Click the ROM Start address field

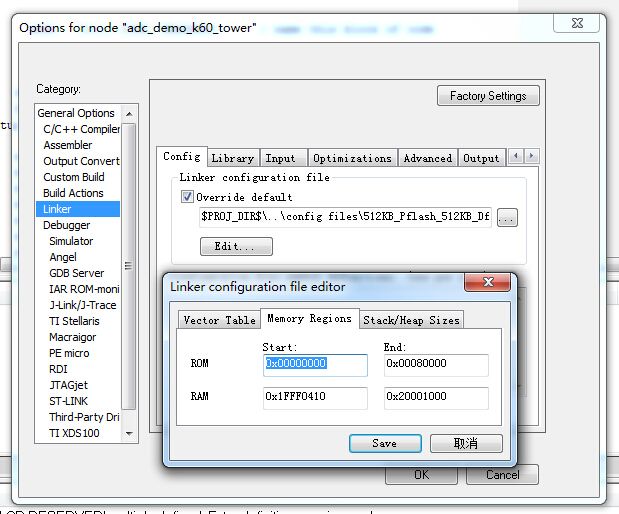click(x=315, y=365)
